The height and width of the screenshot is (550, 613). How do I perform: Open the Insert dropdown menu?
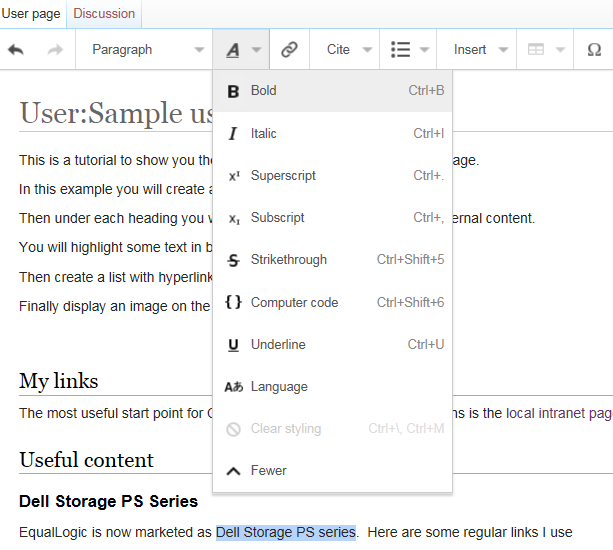pyautogui.click(x=480, y=49)
